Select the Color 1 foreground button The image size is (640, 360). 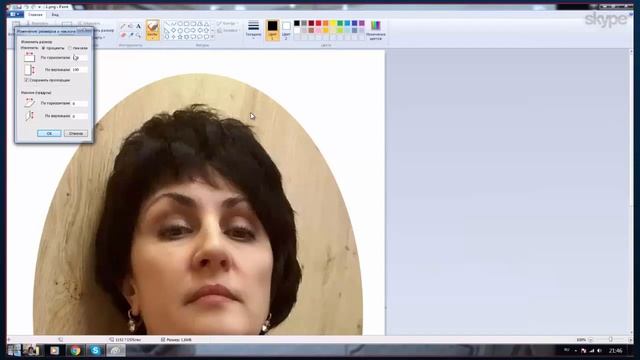pos(272,30)
